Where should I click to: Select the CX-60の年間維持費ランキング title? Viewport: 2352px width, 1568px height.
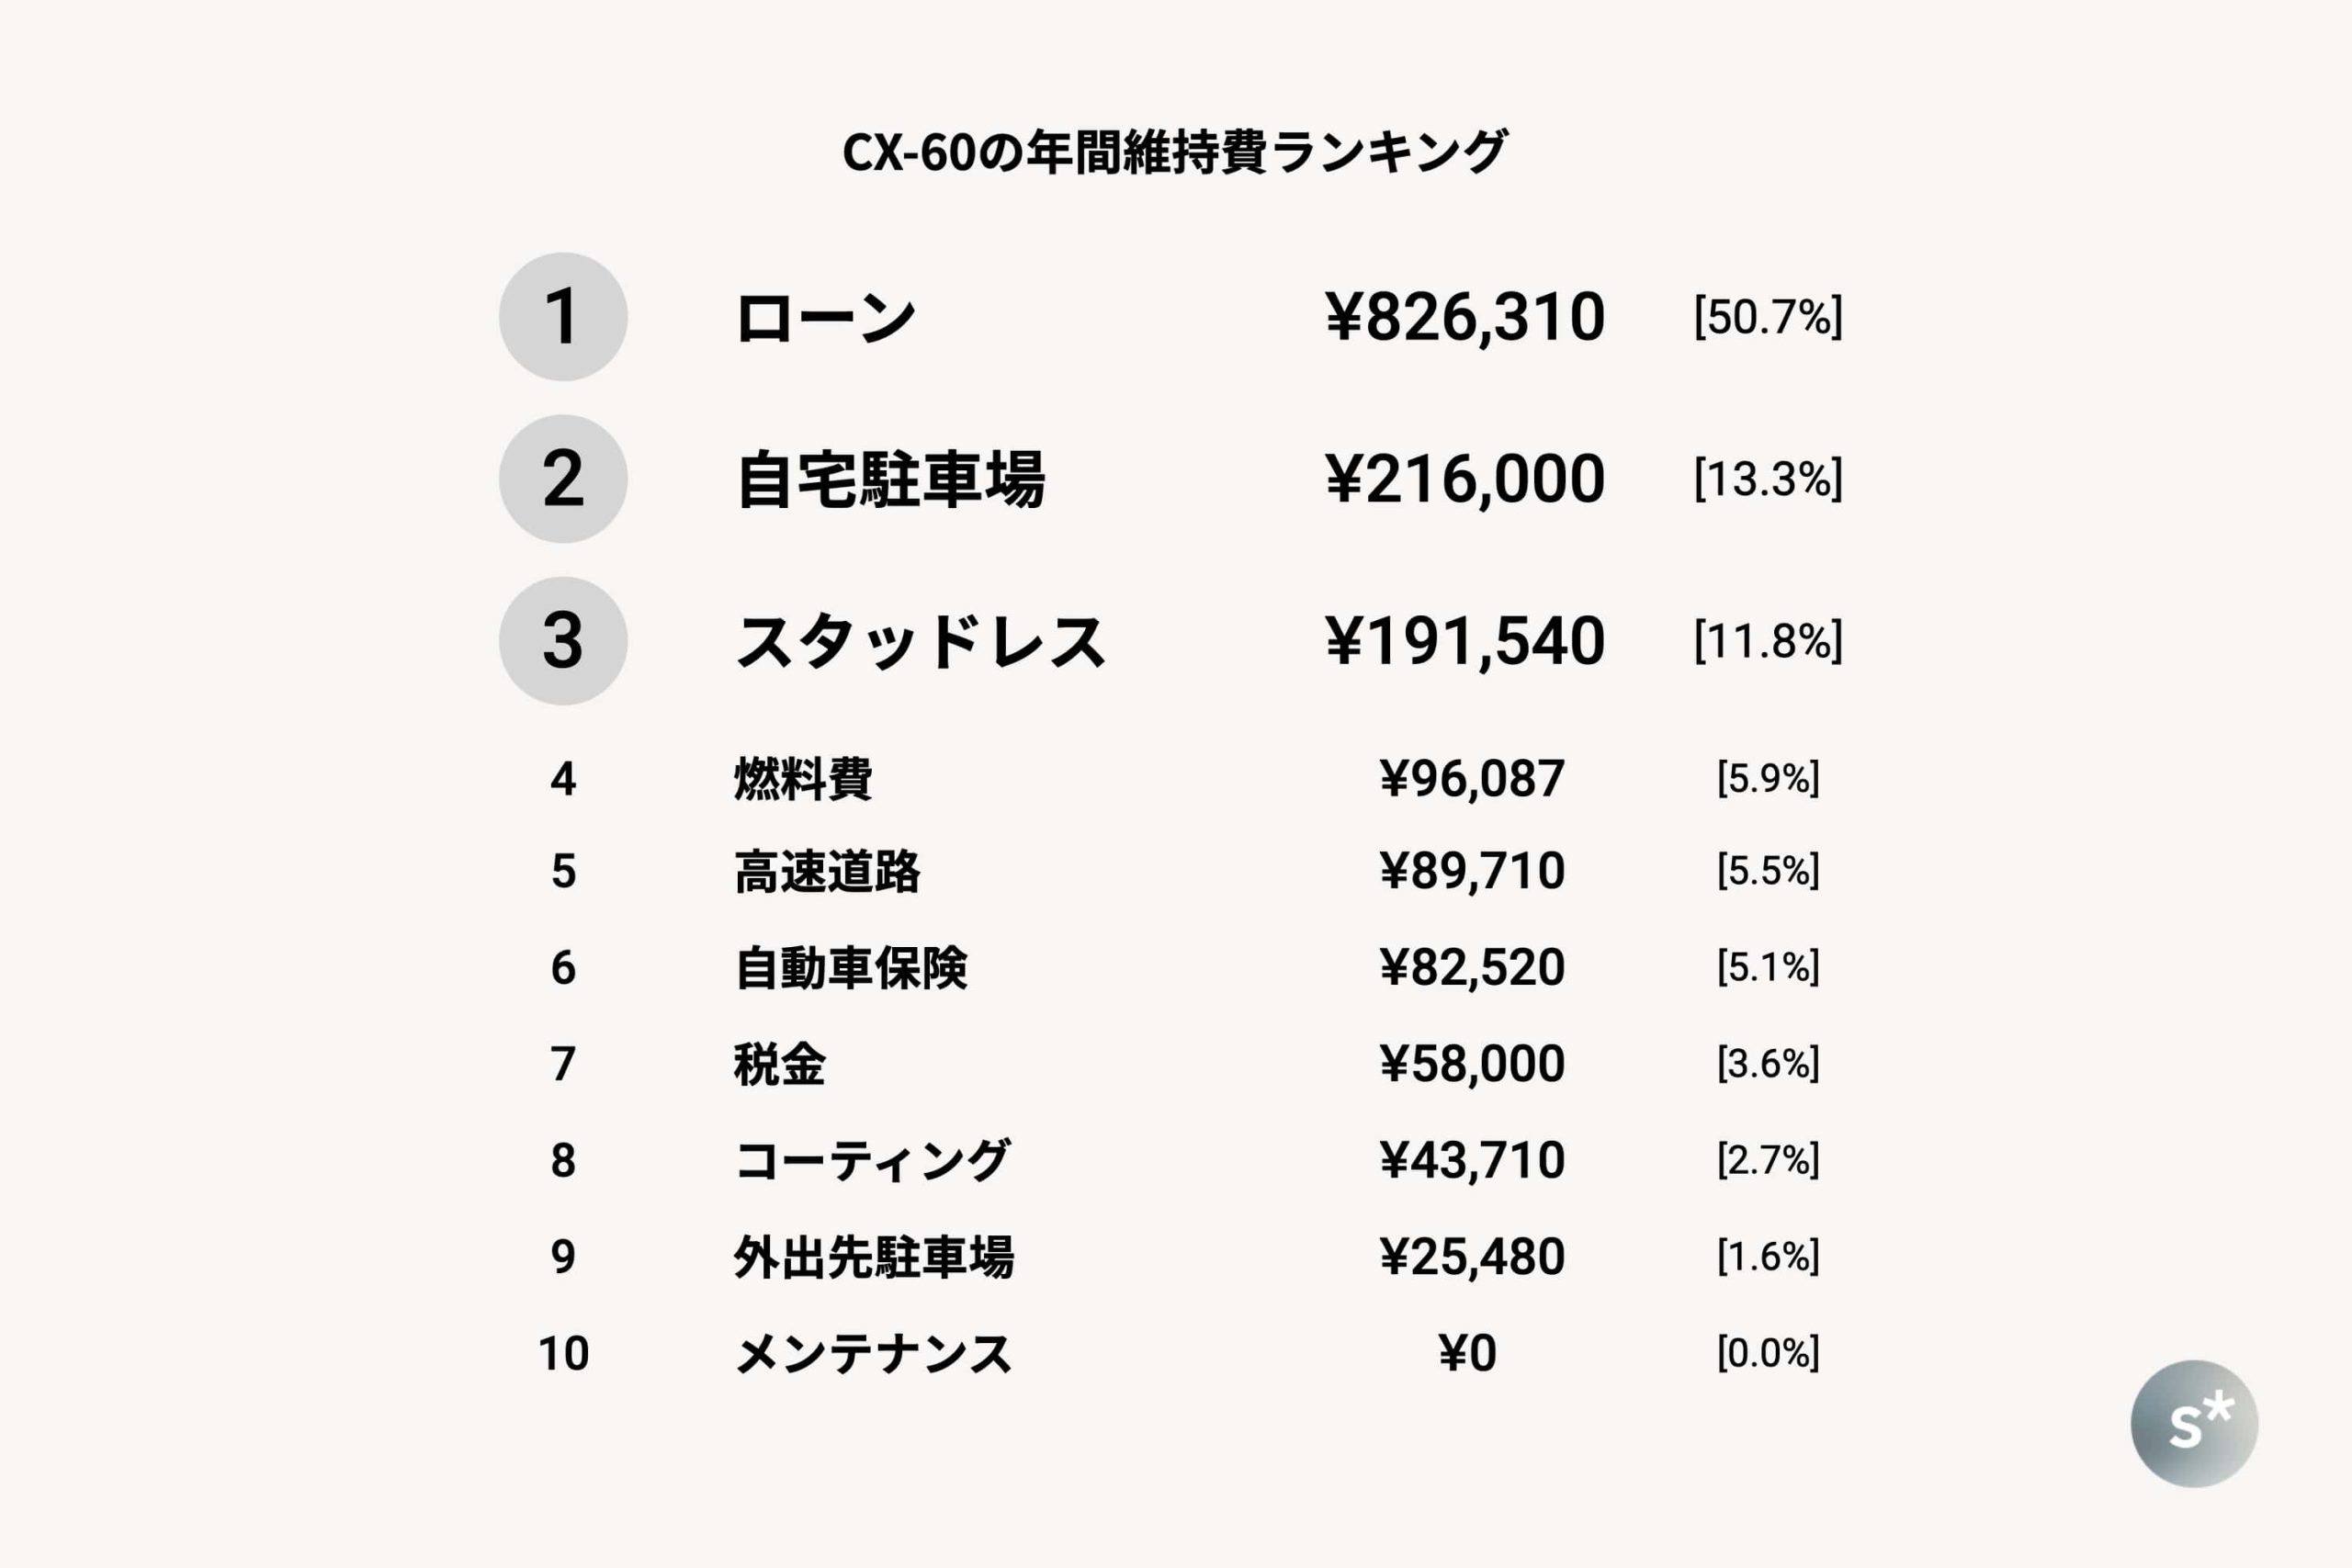tap(1175, 152)
